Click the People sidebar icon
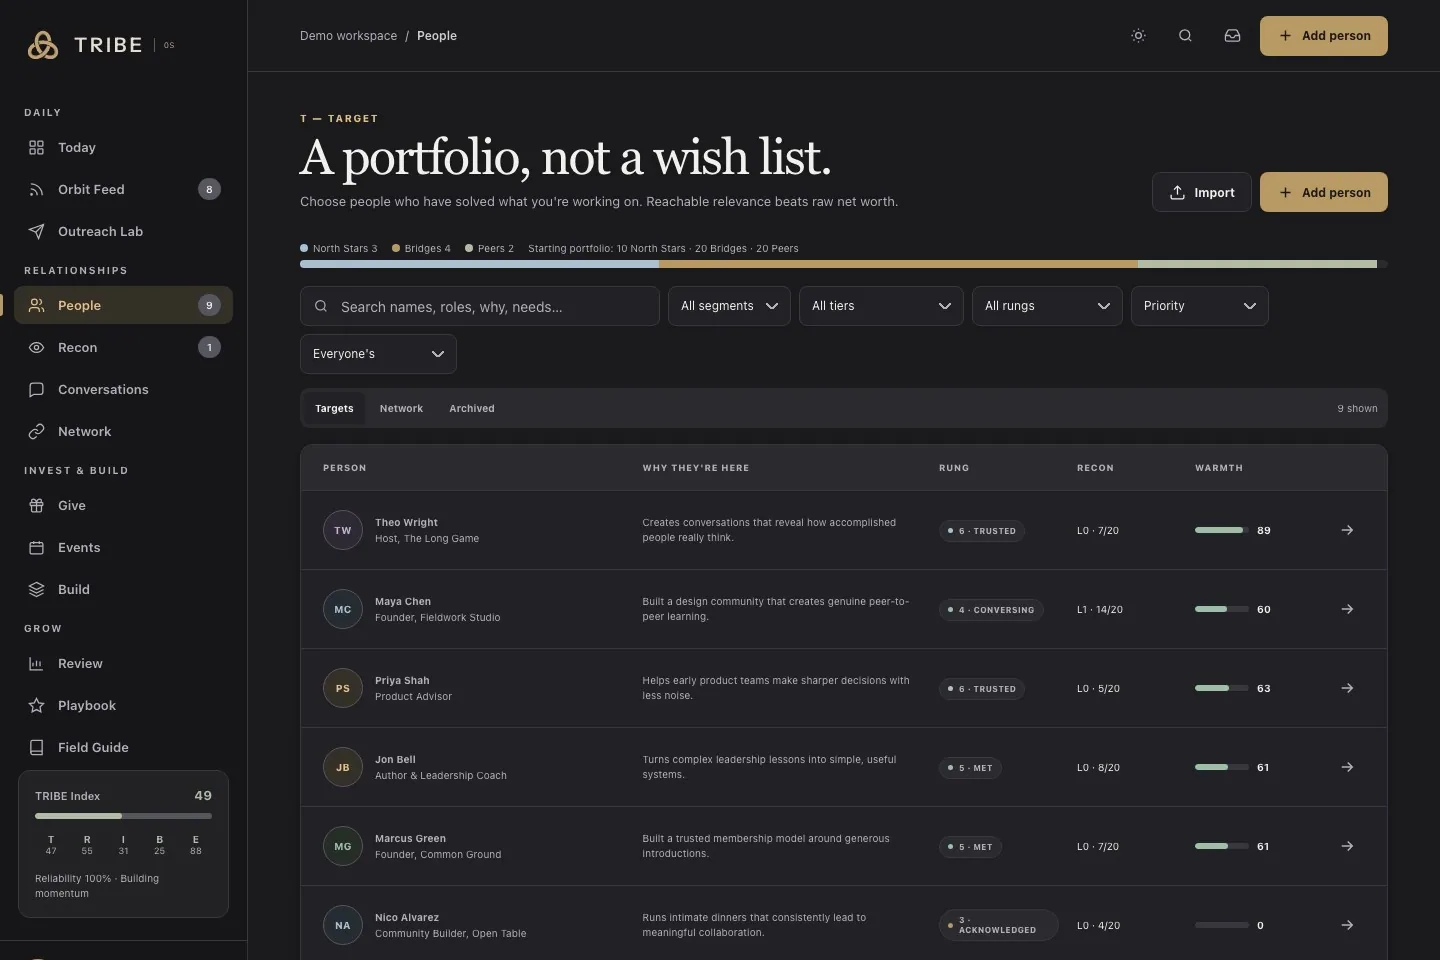The height and width of the screenshot is (960, 1440). coord(37,305)
